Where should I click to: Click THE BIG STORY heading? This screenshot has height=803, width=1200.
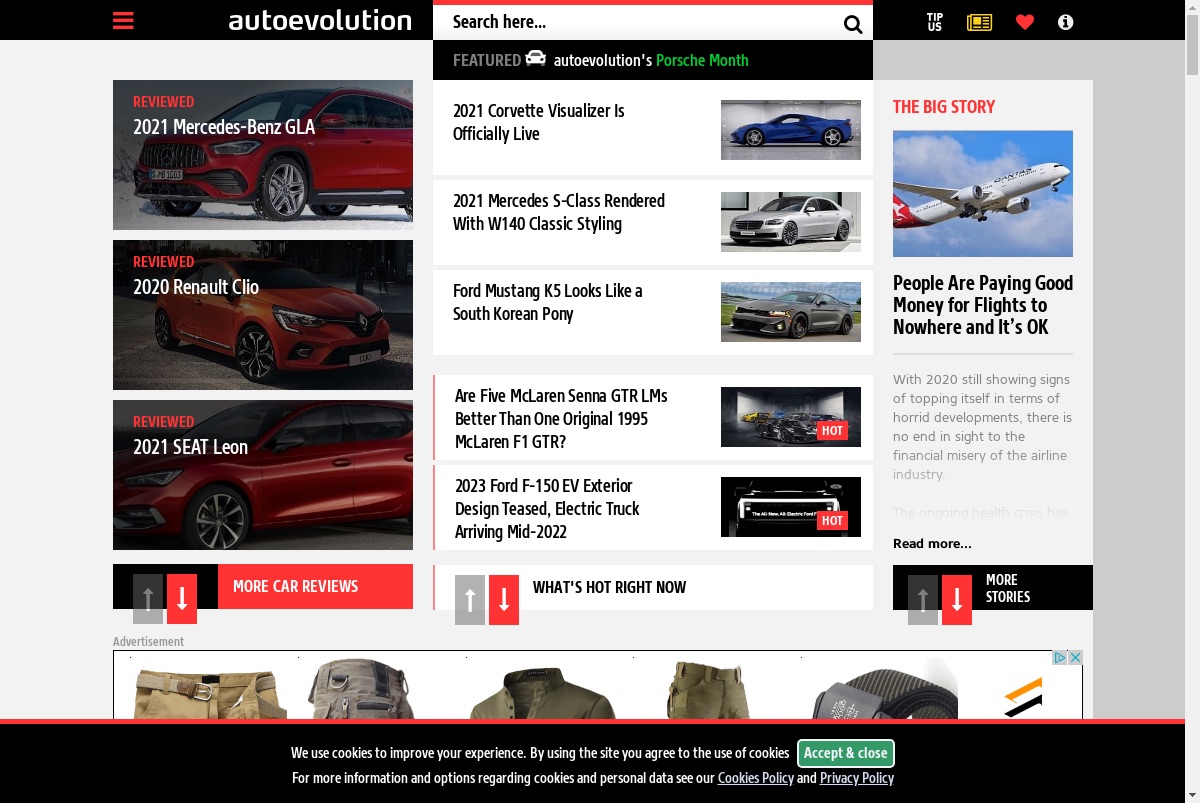[x=944, y=106]
